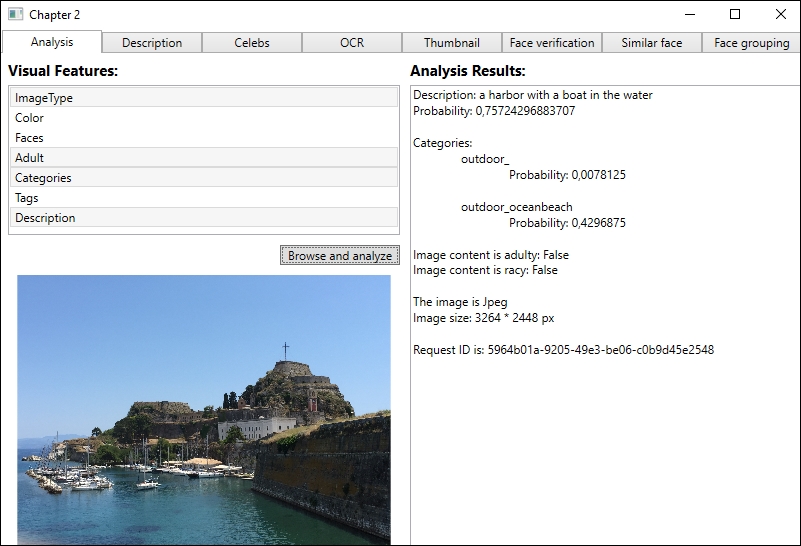Click Probability 0,4296875 value
The height and width of the screenshot is (546, 801).
point(567,223)
